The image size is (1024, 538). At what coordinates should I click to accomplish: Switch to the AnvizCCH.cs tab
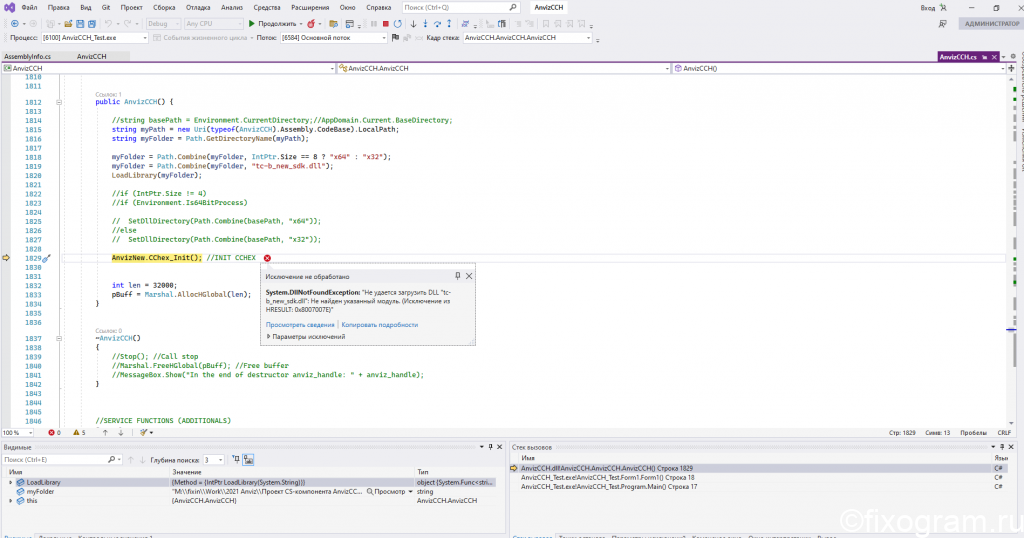(x=958, y=57)
